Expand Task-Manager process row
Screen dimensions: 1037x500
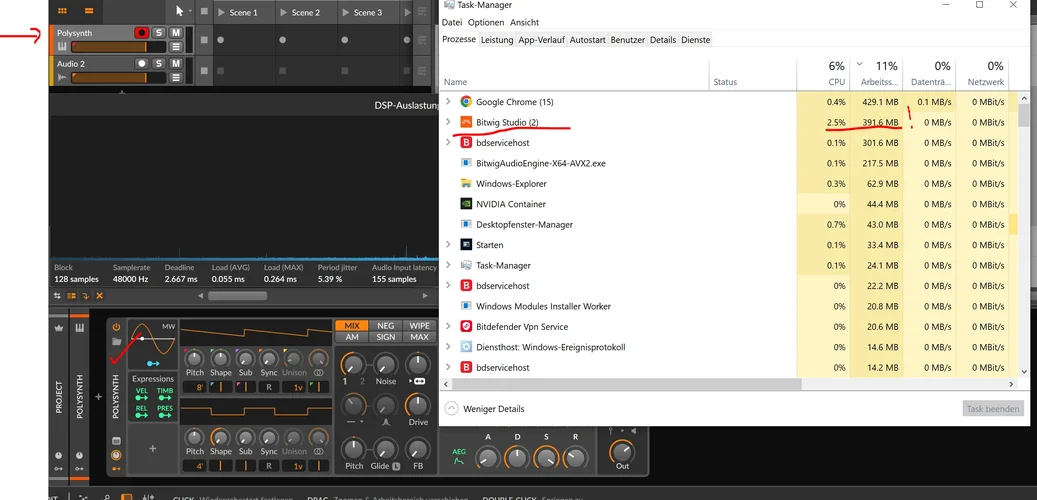click(x=448, y=265)
